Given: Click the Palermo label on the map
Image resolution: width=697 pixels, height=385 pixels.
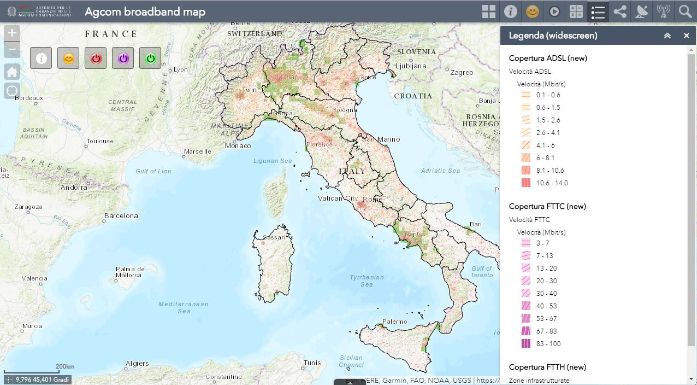Looking at the screenshot, I should (x=395, y=321).
